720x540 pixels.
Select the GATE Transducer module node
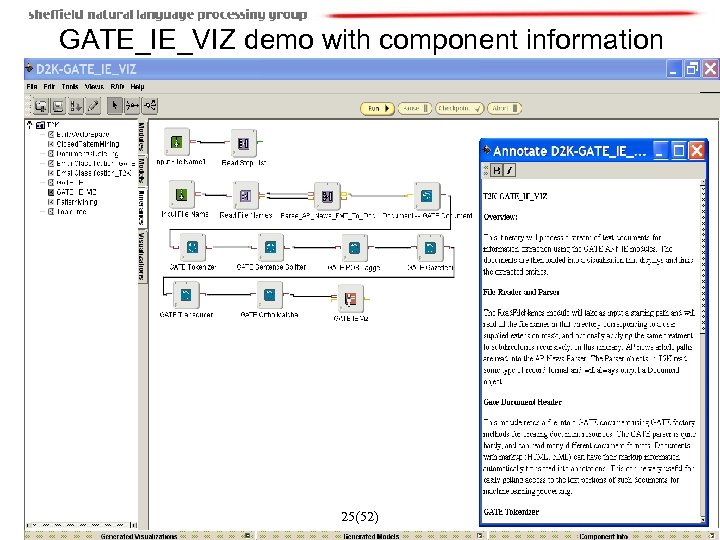click(186, 295)
